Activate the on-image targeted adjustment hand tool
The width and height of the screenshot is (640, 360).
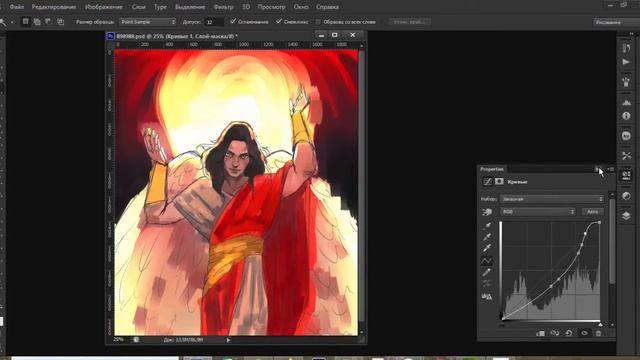487,212
